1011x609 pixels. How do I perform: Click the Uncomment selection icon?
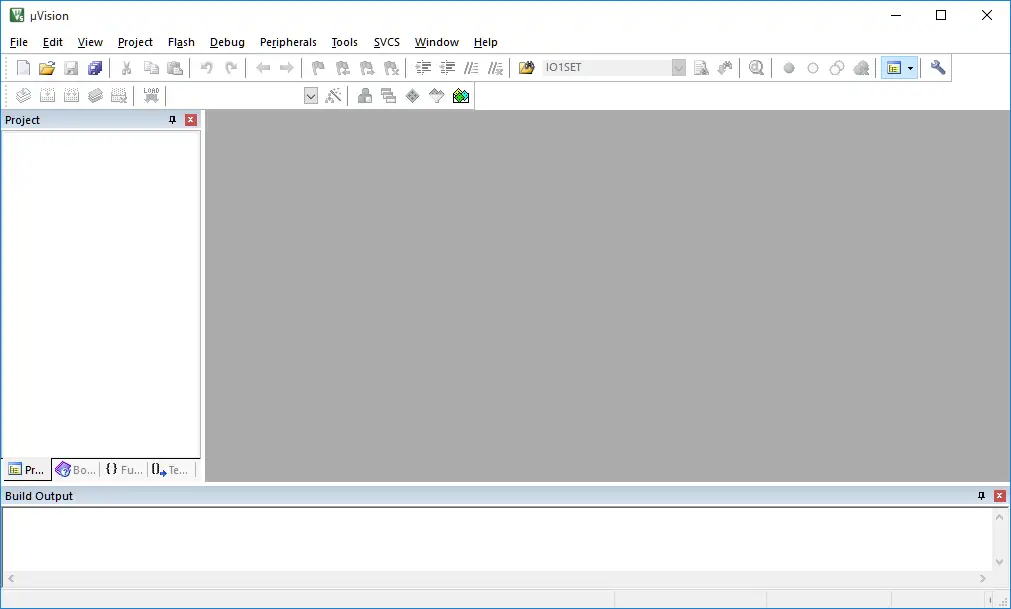click(495, 68)
